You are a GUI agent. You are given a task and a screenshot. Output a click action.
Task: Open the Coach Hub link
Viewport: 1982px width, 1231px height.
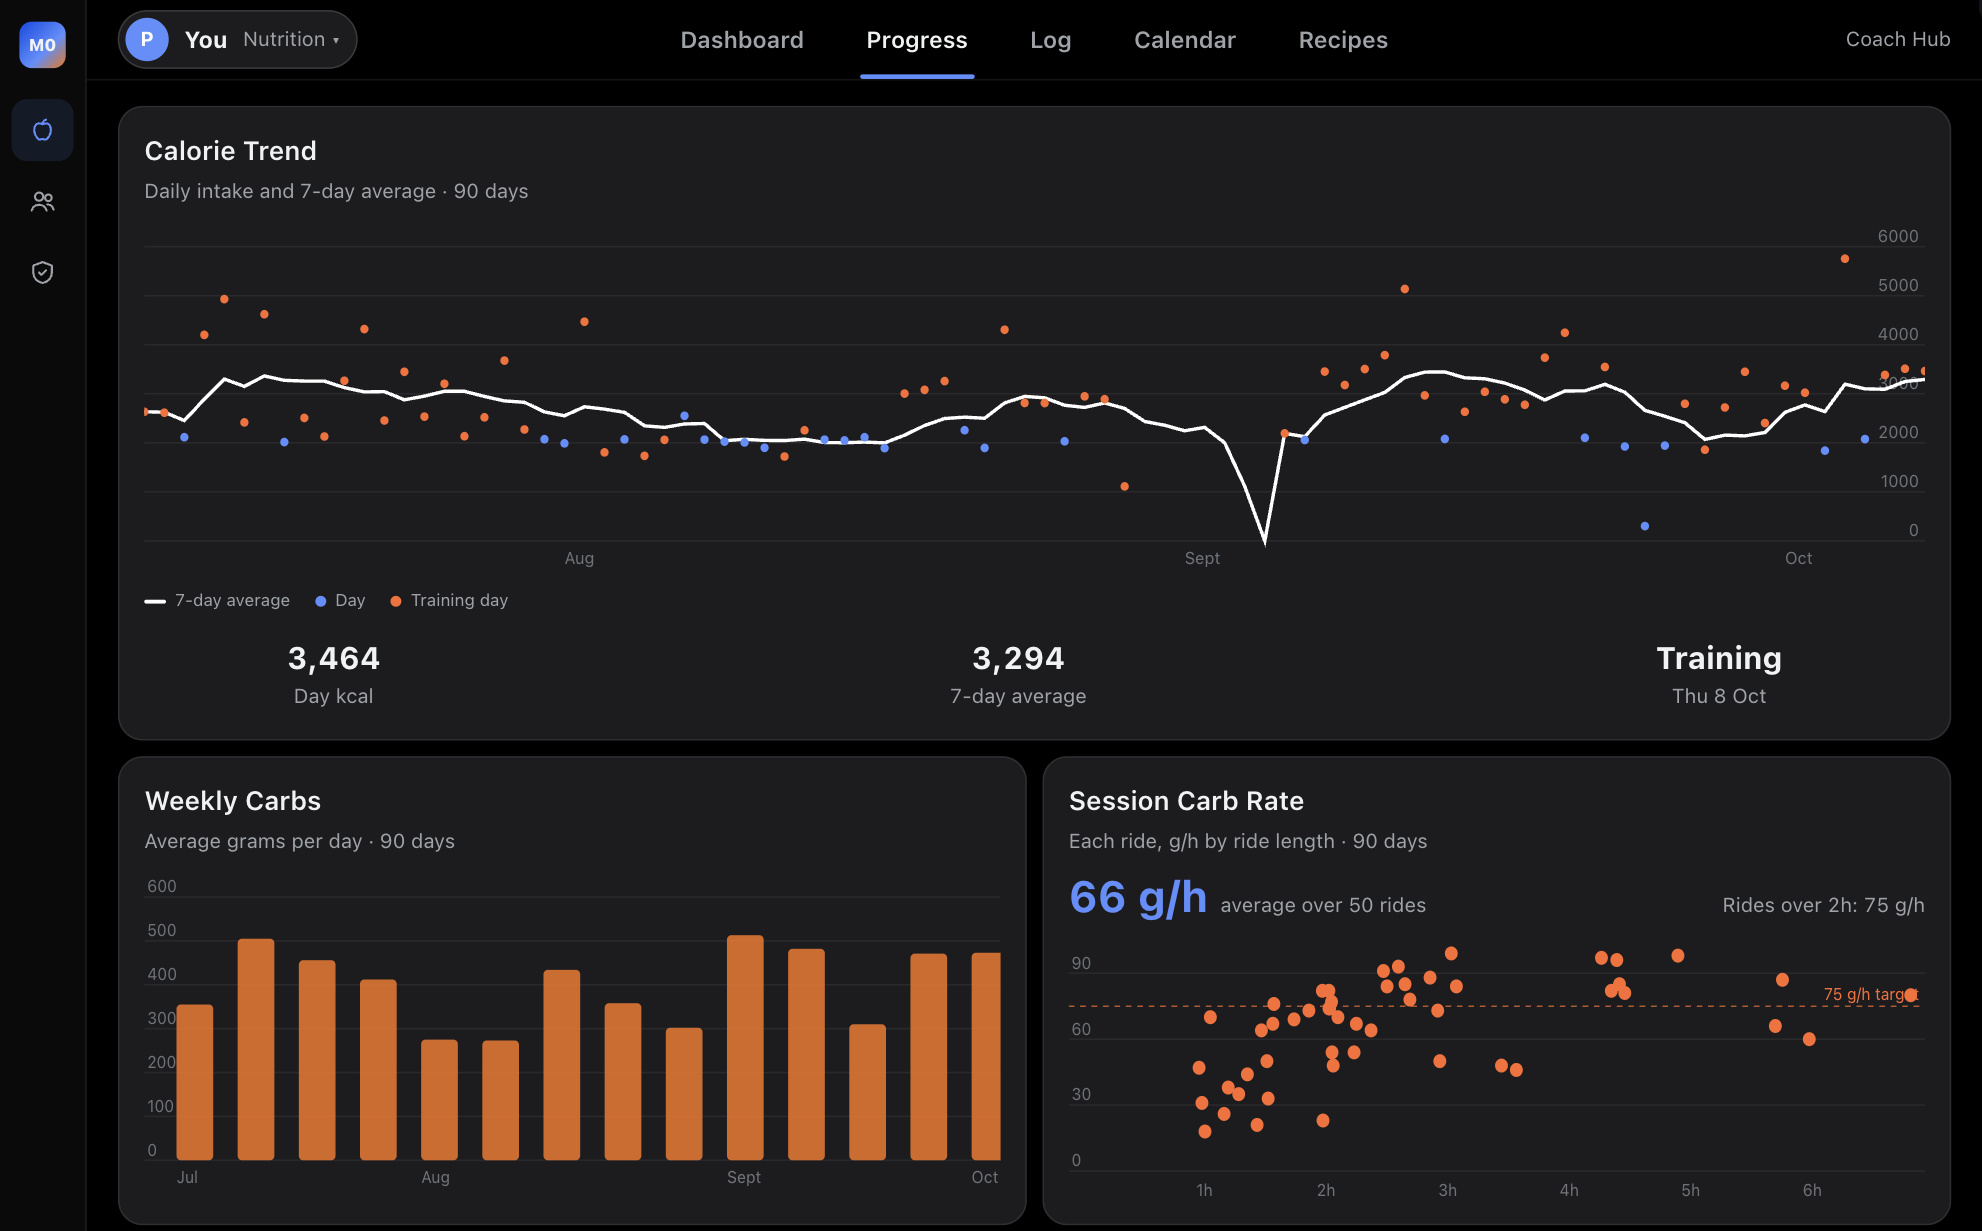(x=1897, y=39)
